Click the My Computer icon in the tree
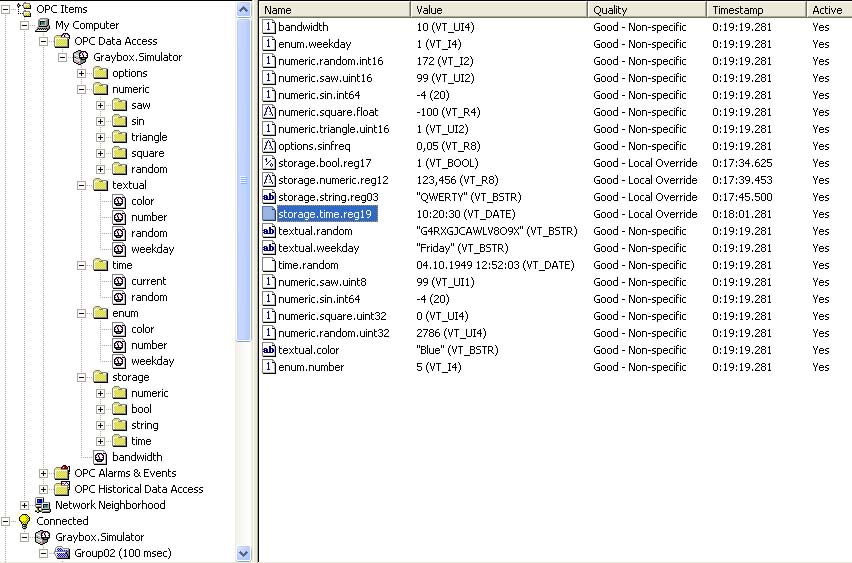The image size is (852, 563). (43, 25)
